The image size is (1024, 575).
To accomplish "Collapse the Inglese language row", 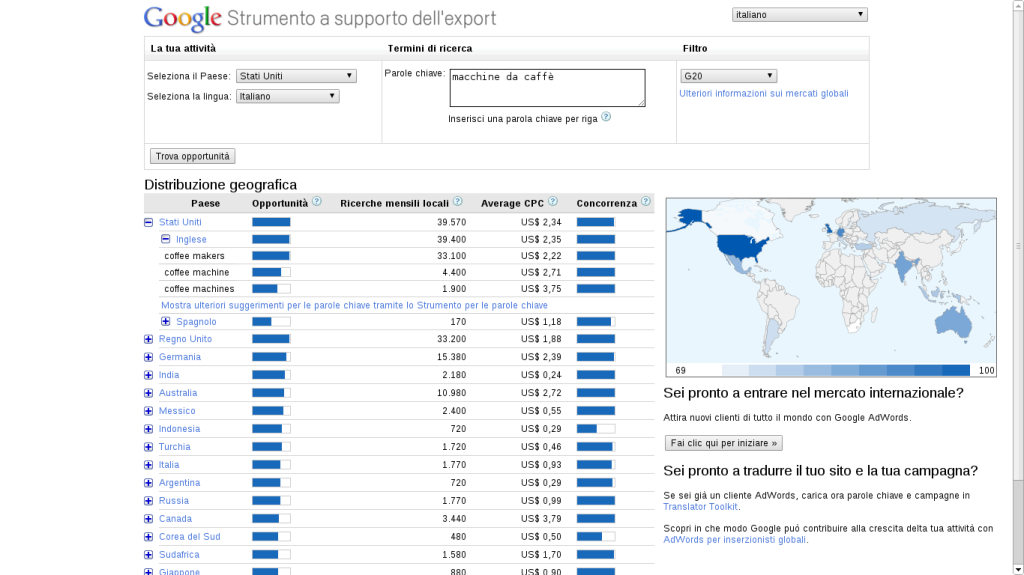I will [166, 239].
